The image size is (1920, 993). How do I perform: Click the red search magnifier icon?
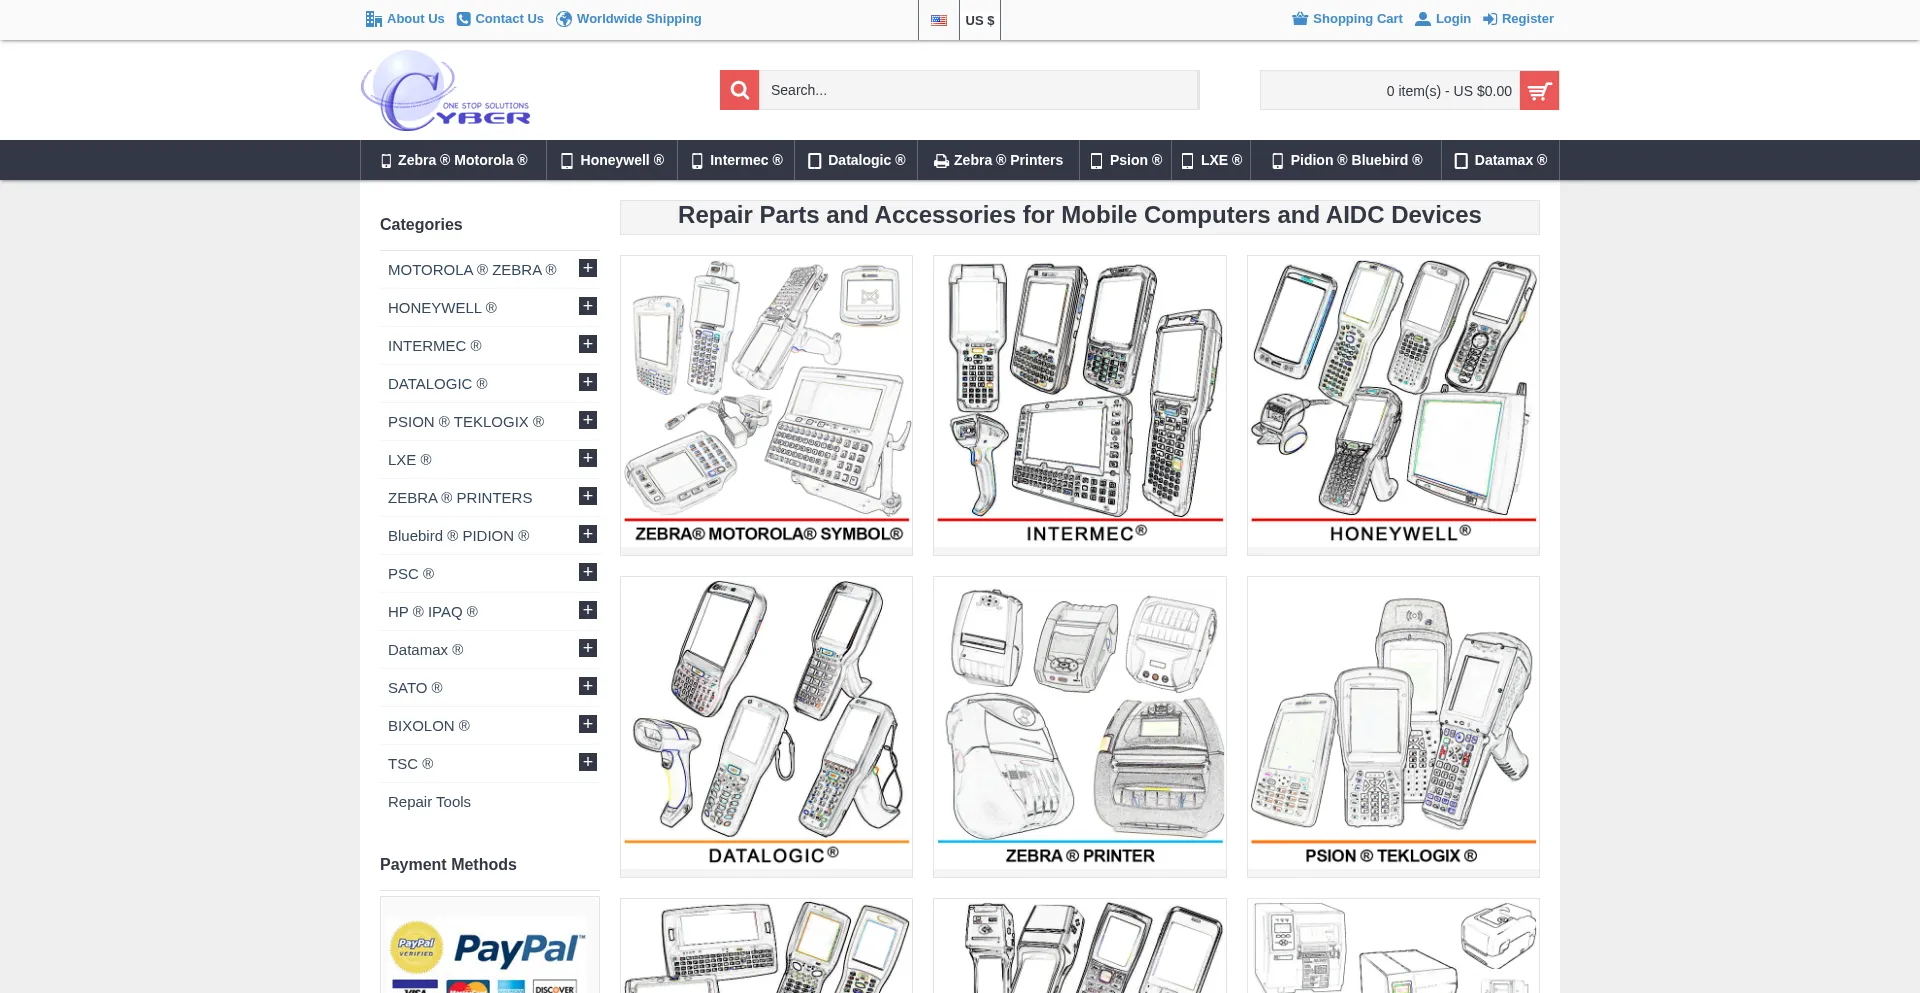coord(739,90)
